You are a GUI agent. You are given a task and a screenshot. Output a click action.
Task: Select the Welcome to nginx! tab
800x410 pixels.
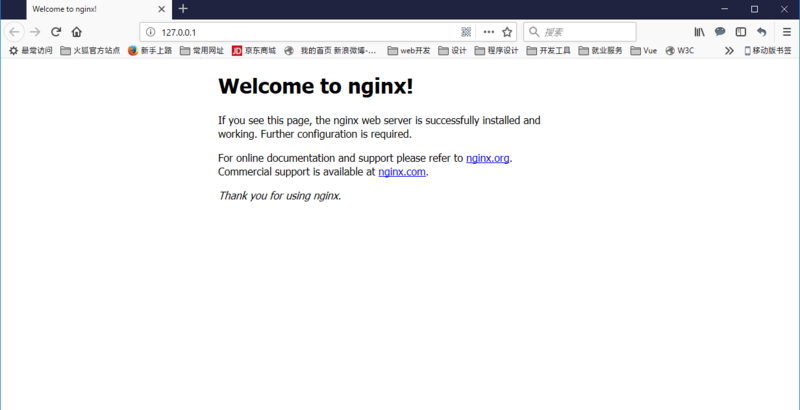tap(99, 10)
